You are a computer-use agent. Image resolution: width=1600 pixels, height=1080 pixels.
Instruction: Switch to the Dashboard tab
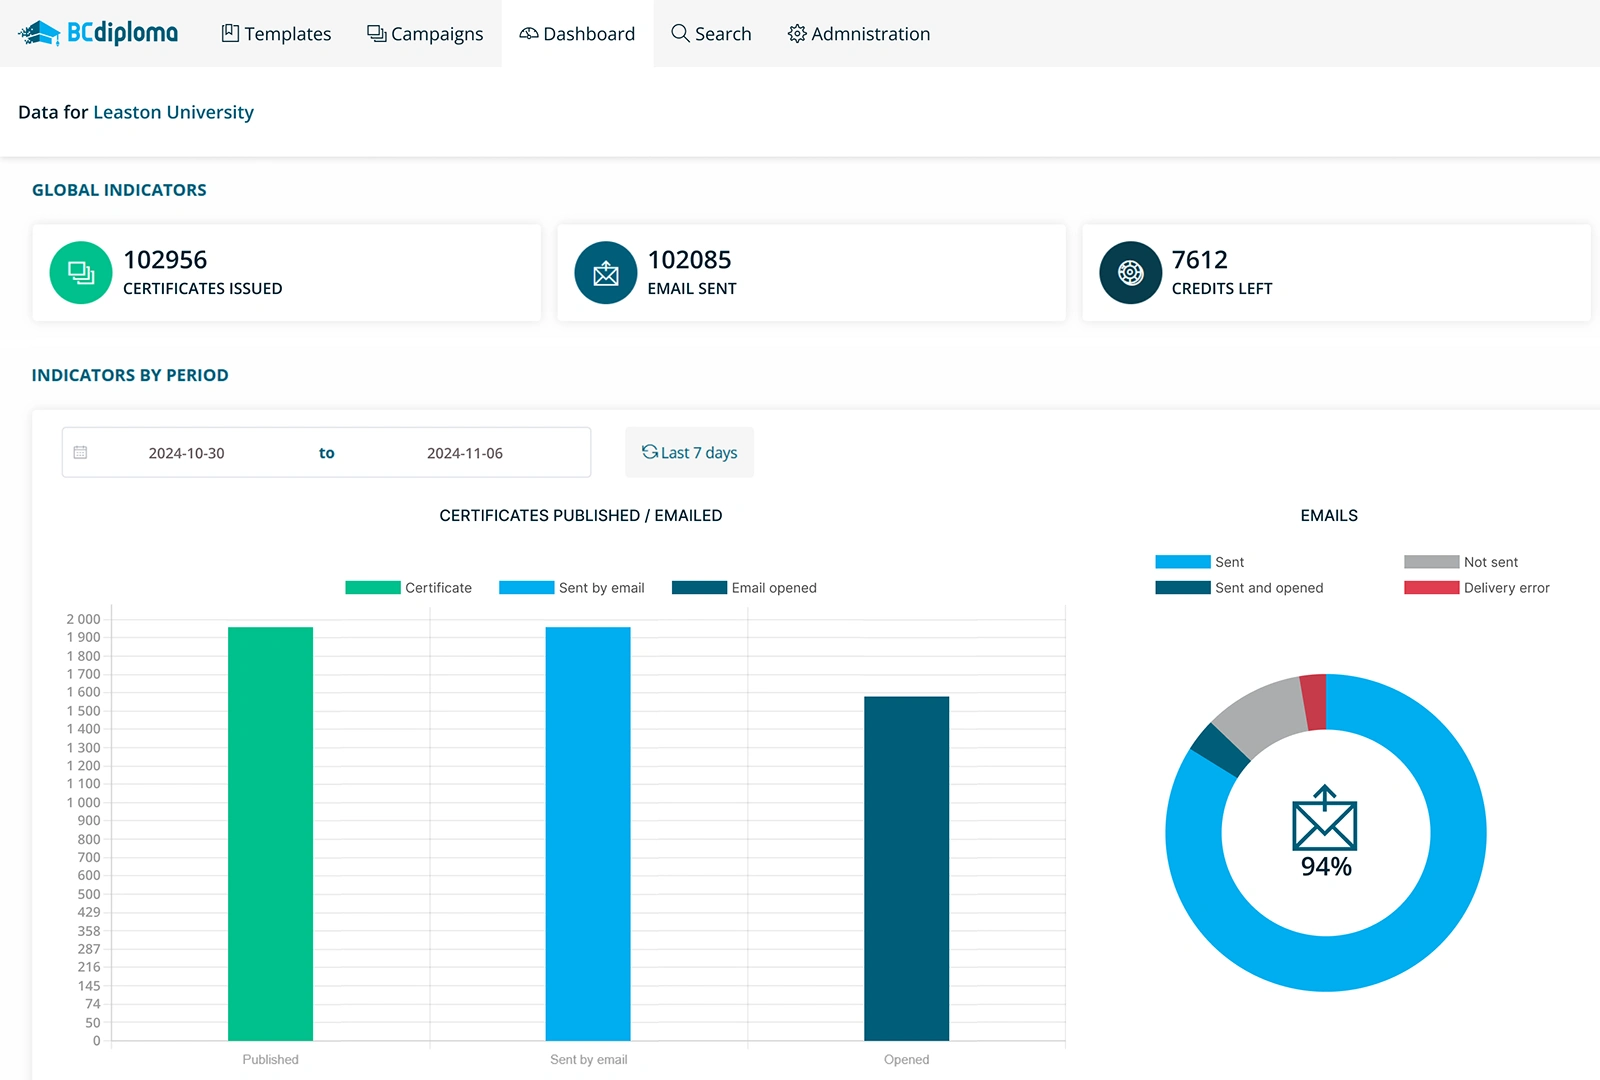coord(577,33)
